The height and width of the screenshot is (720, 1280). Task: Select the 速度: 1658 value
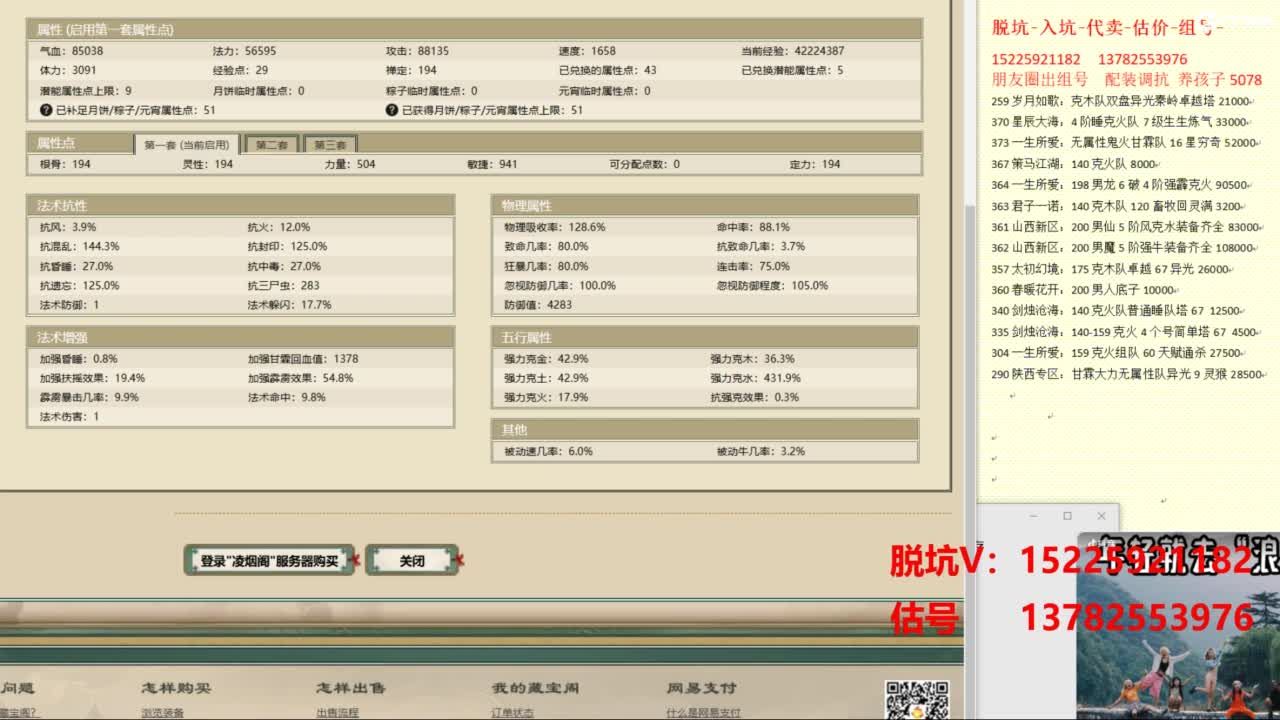tap(588, 51)
